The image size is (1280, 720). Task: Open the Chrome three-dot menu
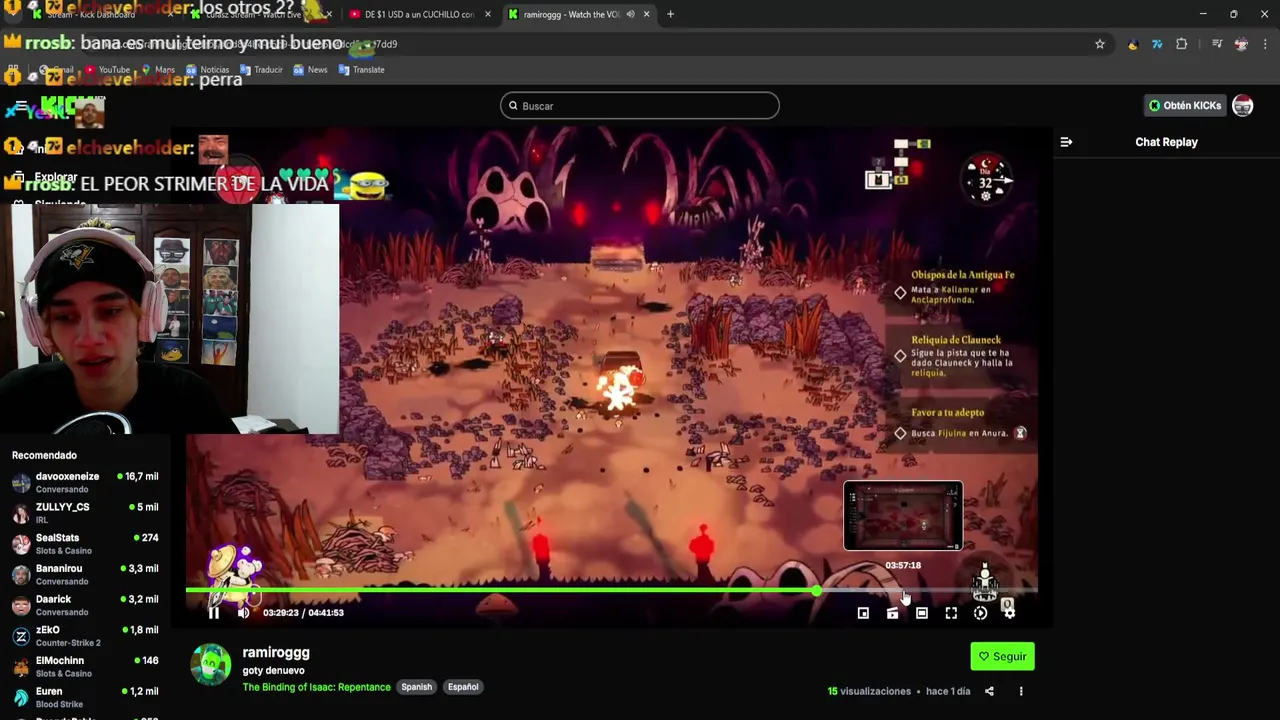point(1265,44)
